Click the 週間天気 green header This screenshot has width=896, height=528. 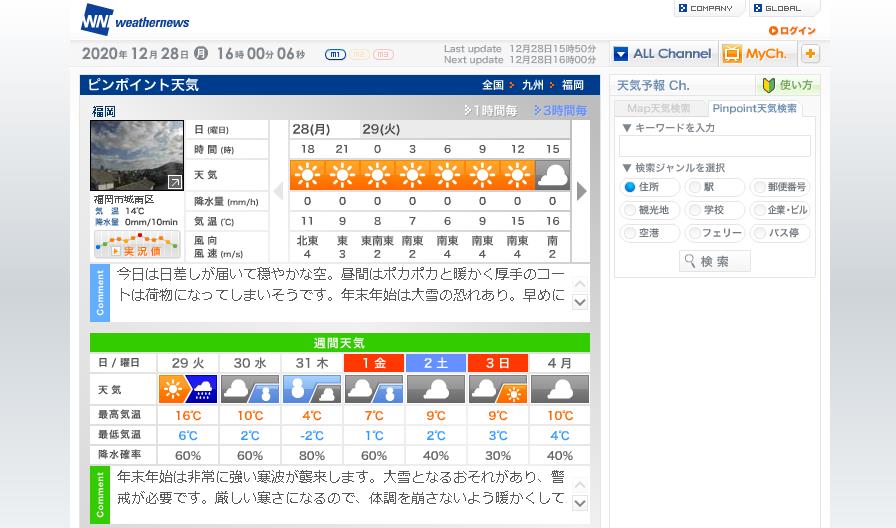tap(339, 343)
